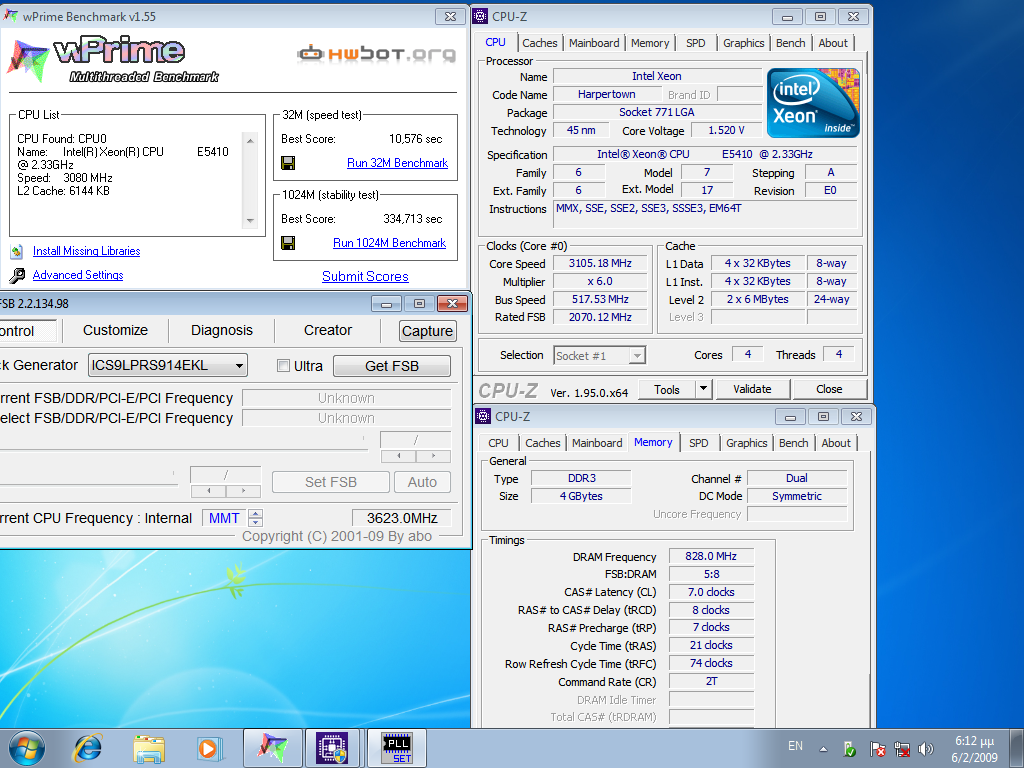Image resolution: width=1024 pixels, height=768 pixels.
Task: Click the volume speaker tray icon
Action: coord(925,748)
